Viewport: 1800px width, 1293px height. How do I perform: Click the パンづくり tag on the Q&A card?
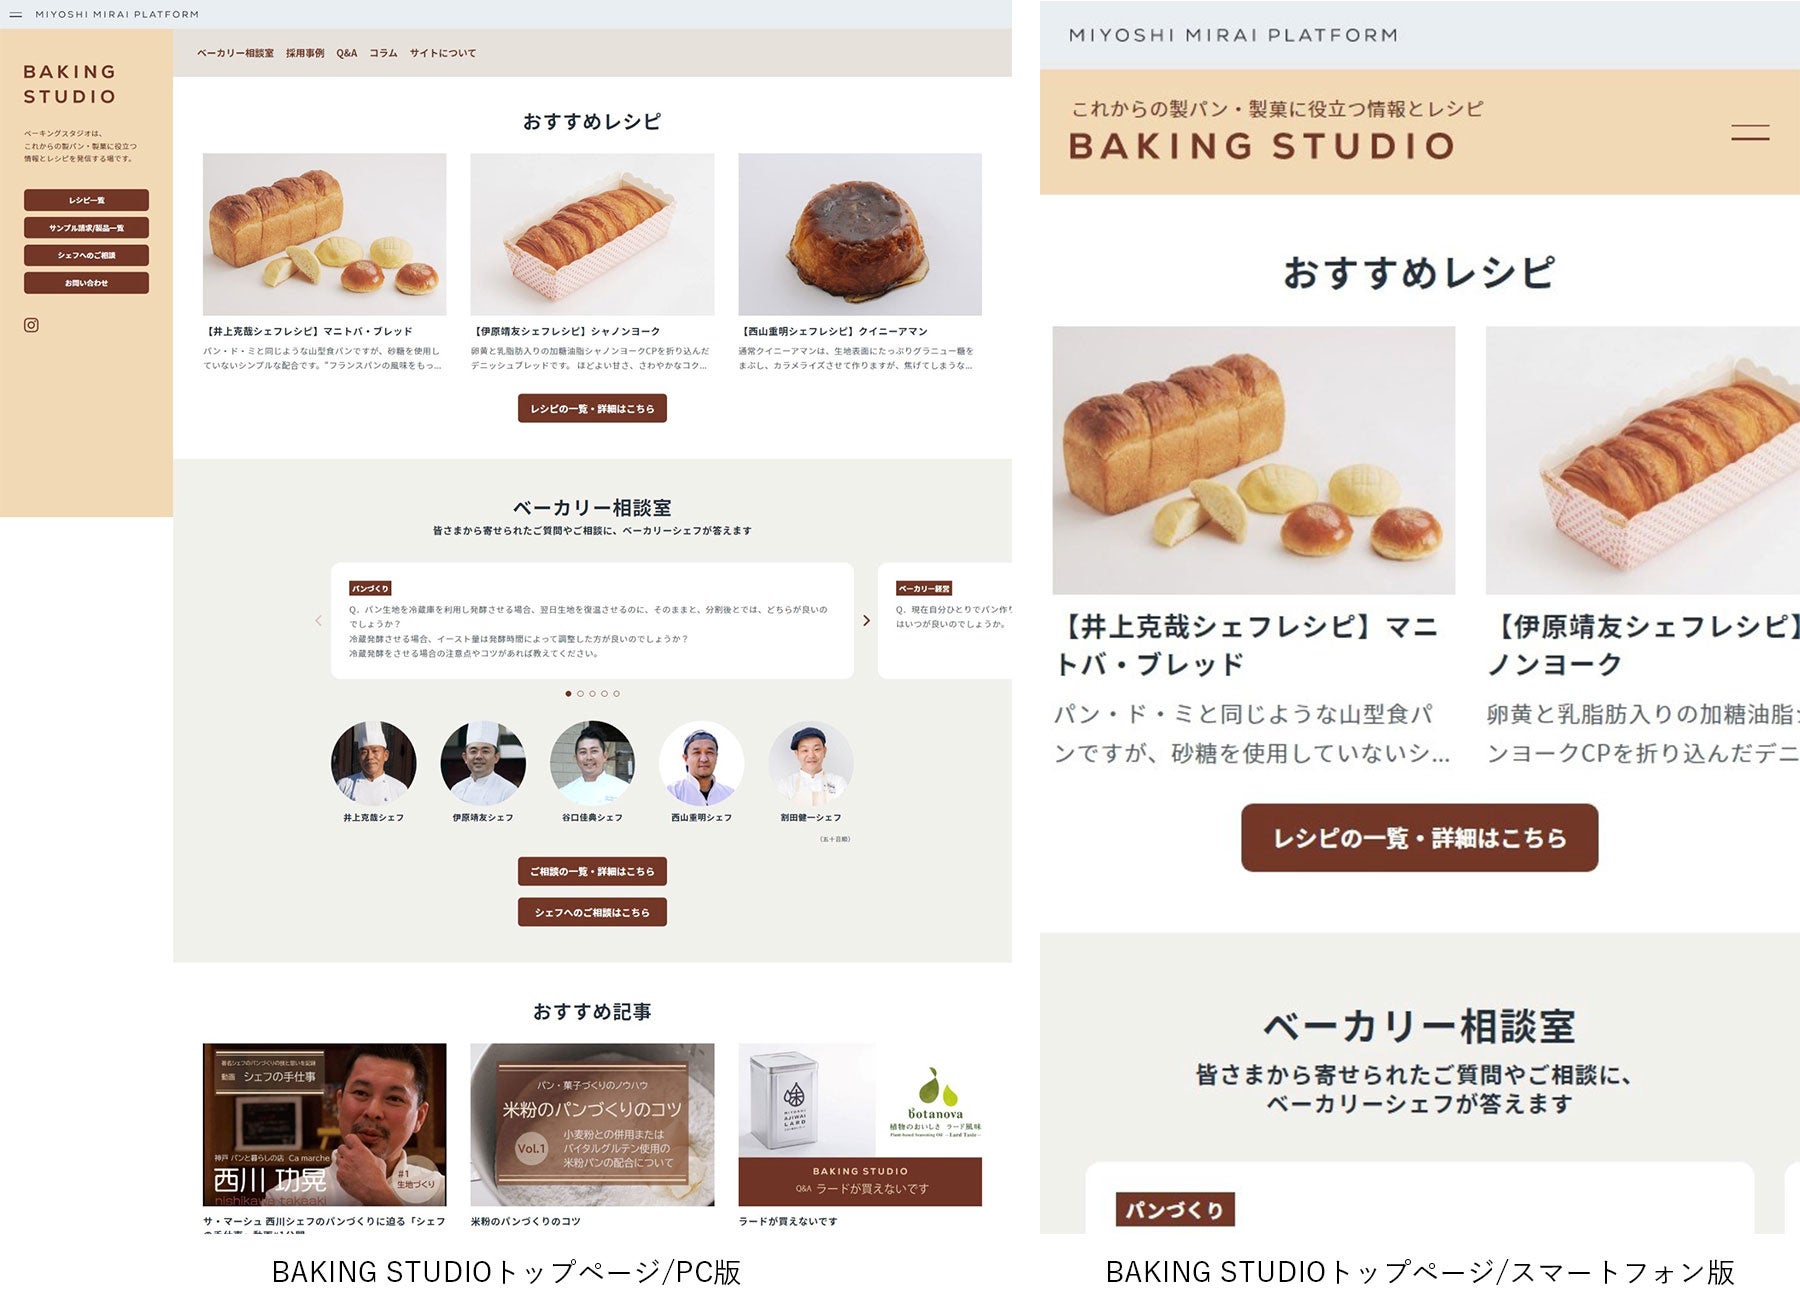point(370,588)
